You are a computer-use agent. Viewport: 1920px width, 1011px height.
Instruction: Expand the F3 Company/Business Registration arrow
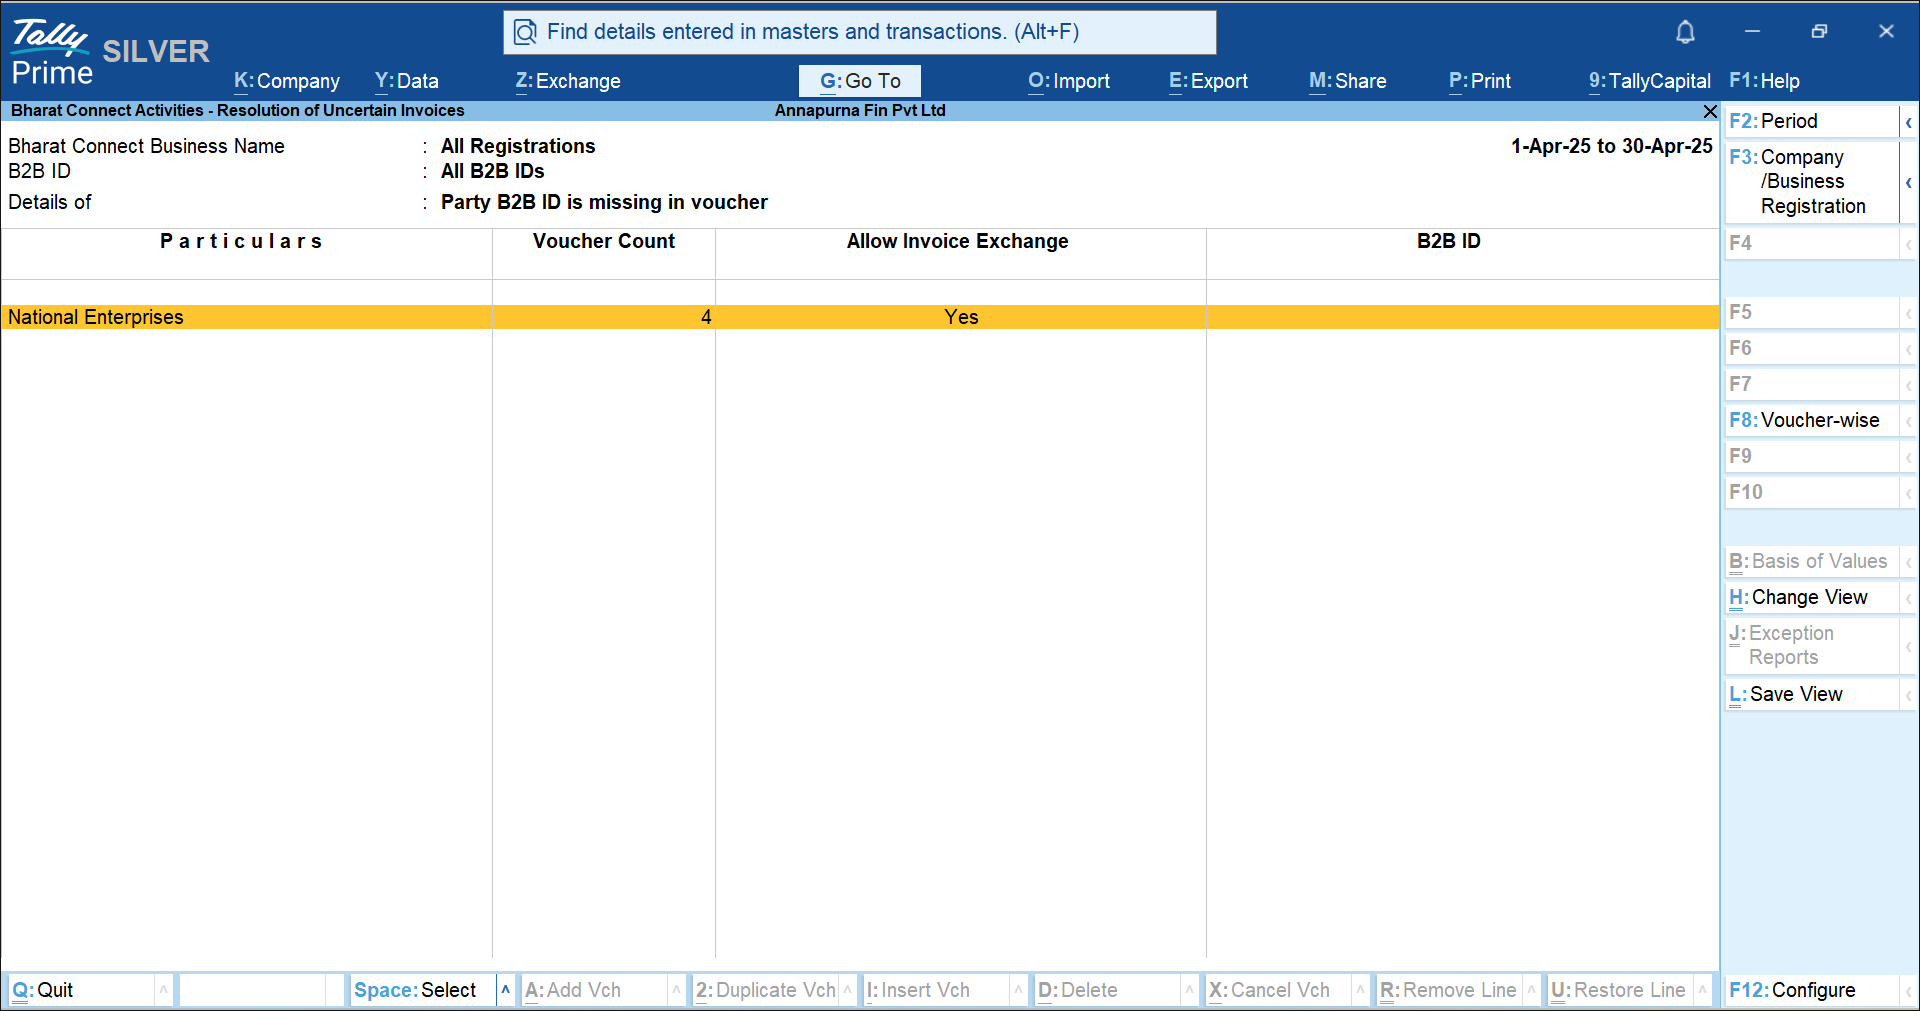point(1908,182)
